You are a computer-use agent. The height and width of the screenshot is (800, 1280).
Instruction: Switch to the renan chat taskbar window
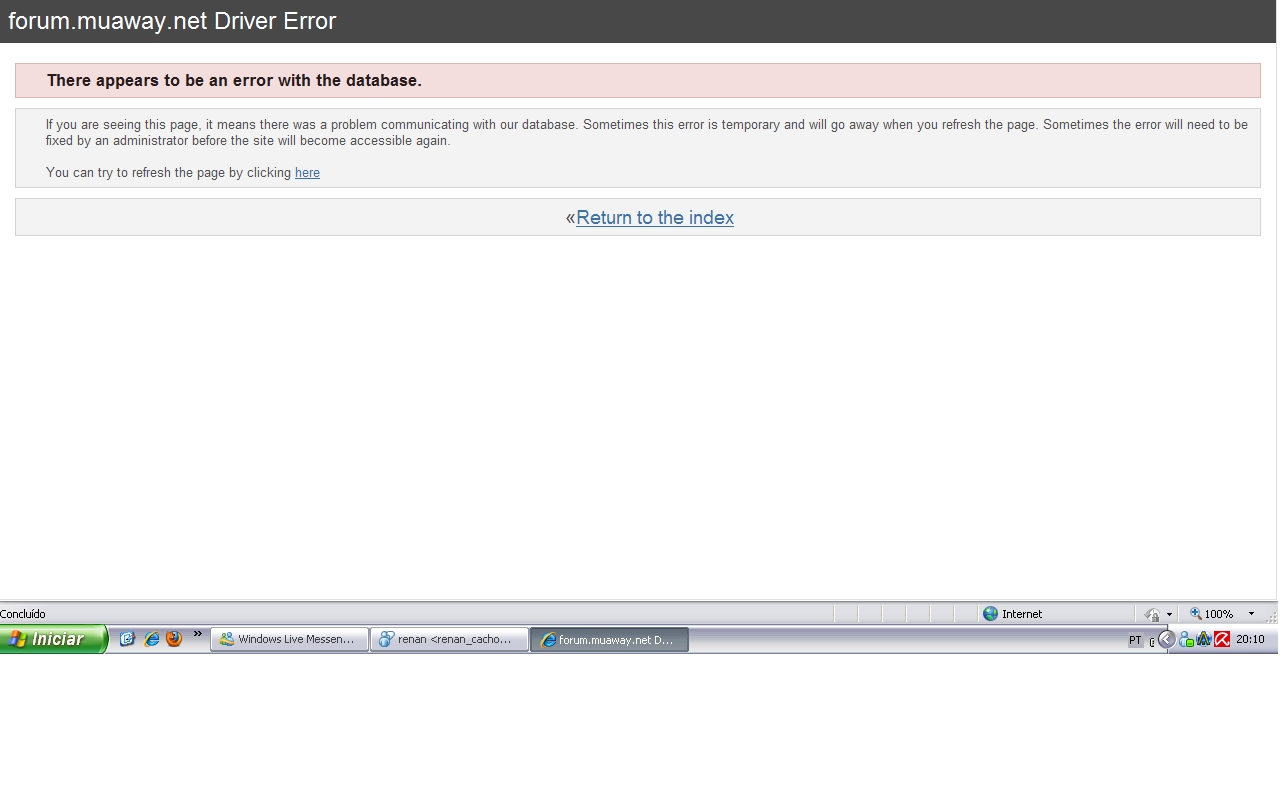coord(449,640)
